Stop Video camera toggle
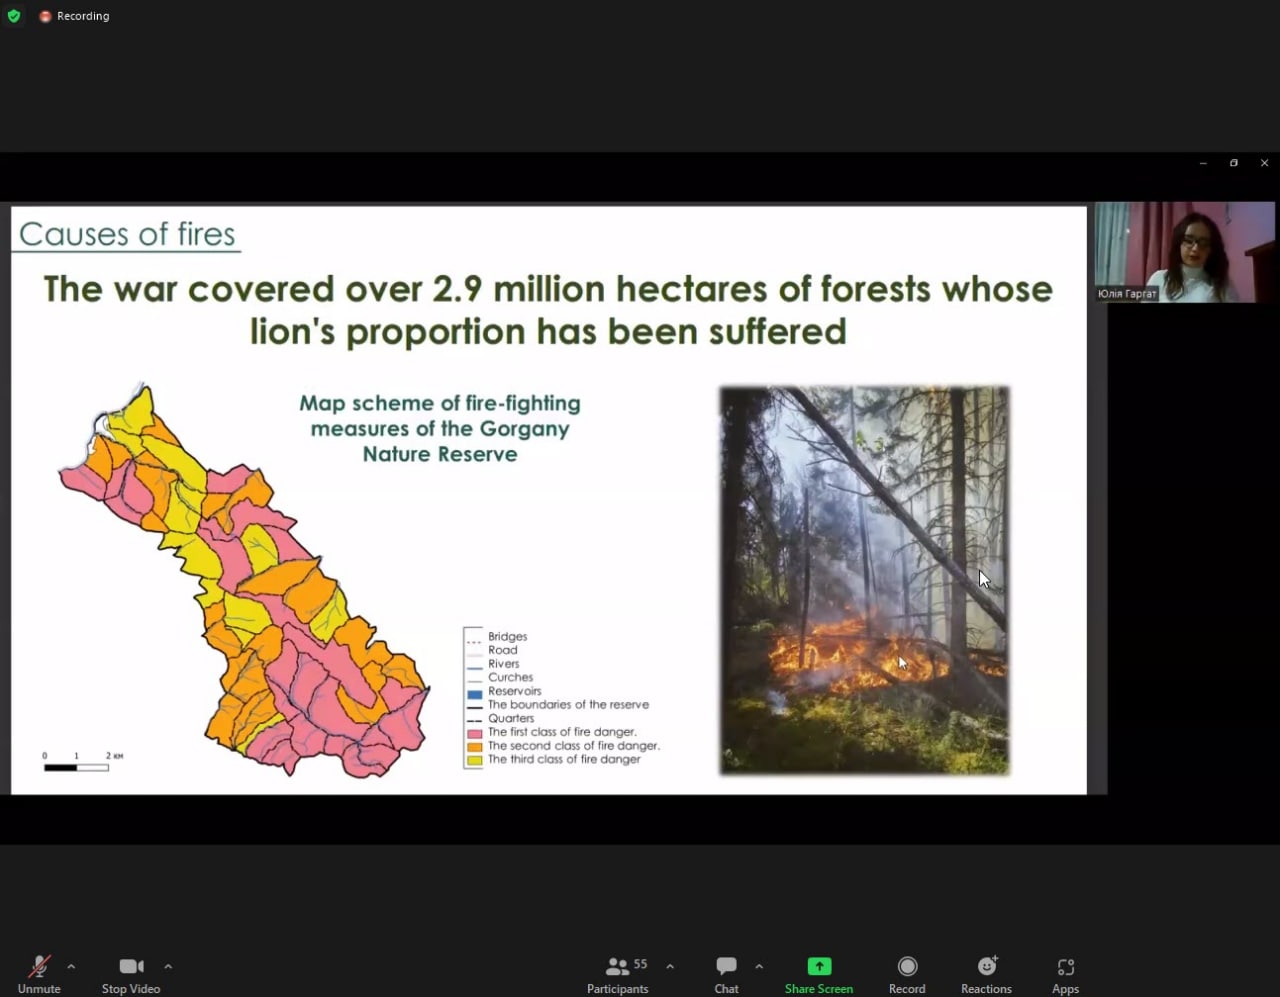 tap(131, 973)
